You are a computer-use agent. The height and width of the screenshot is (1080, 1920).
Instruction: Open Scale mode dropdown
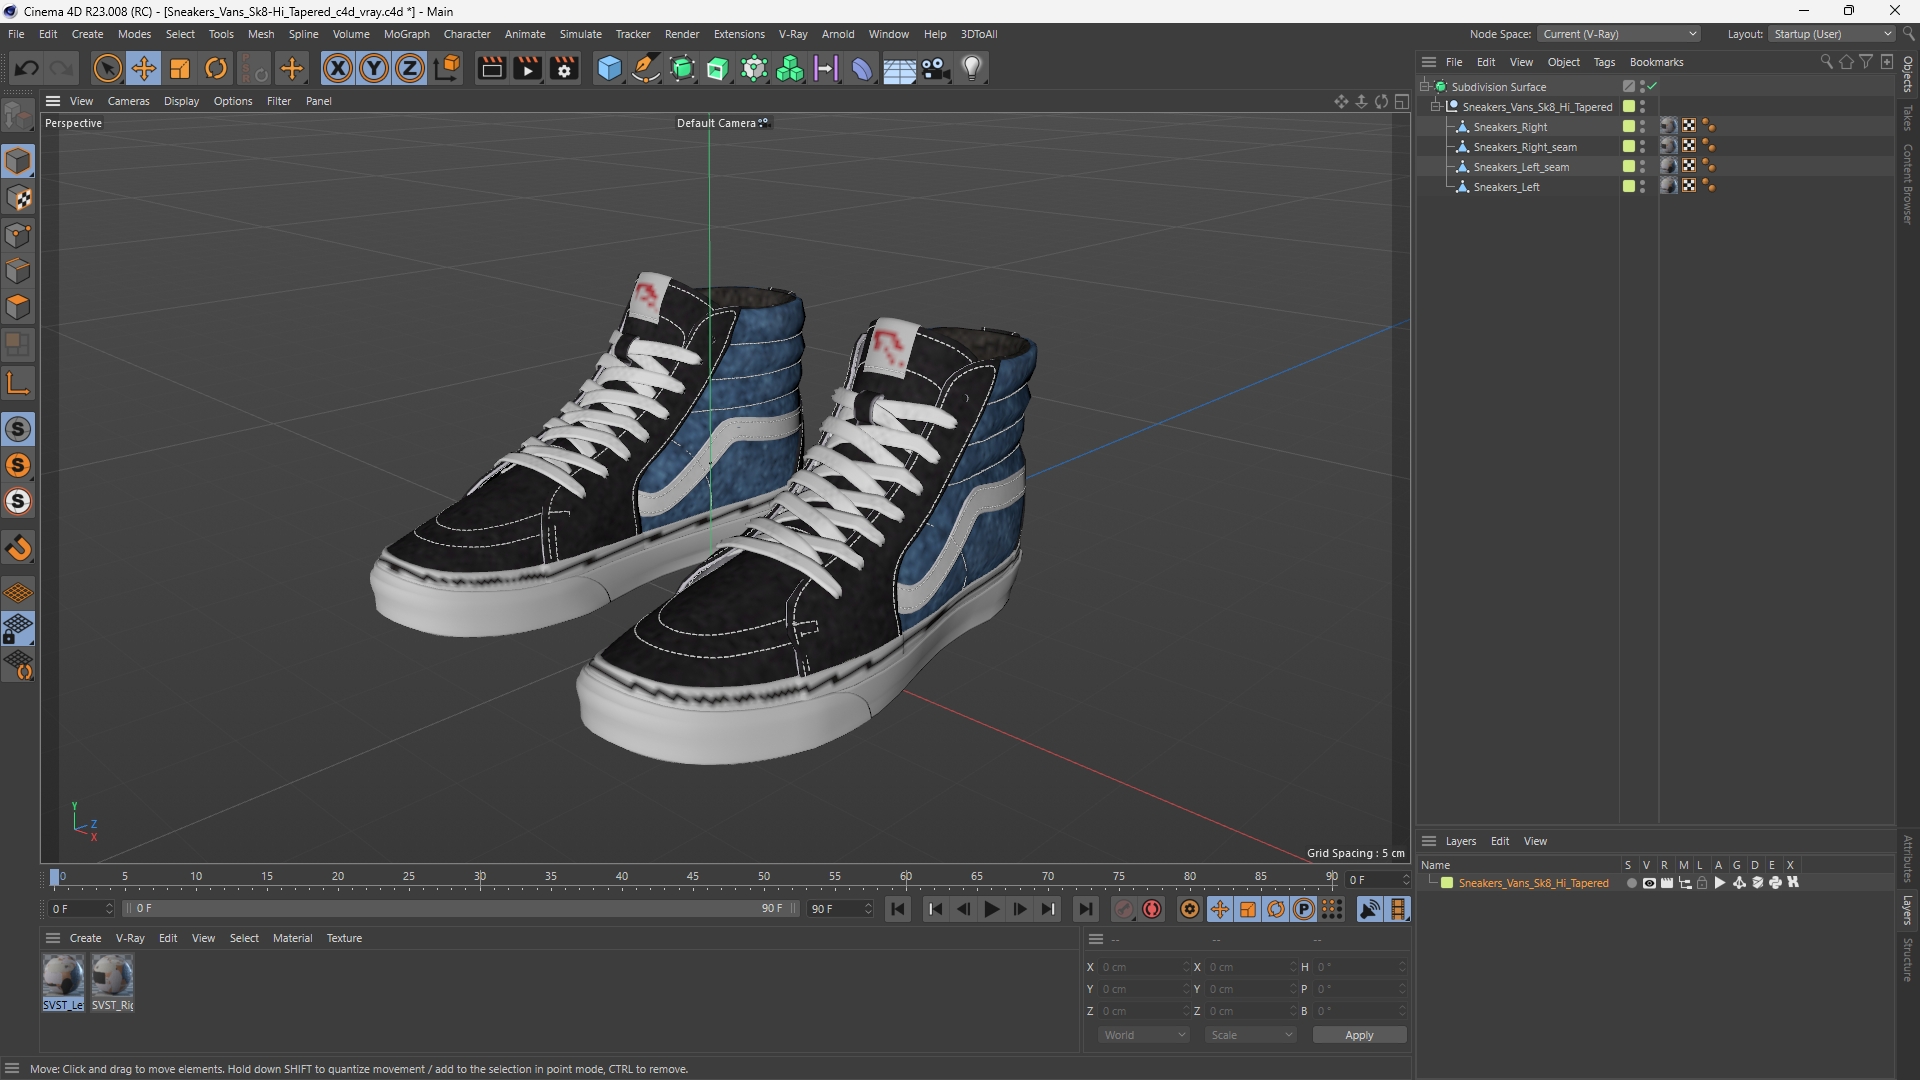pyautogui.click(x=1251, y=1035)
